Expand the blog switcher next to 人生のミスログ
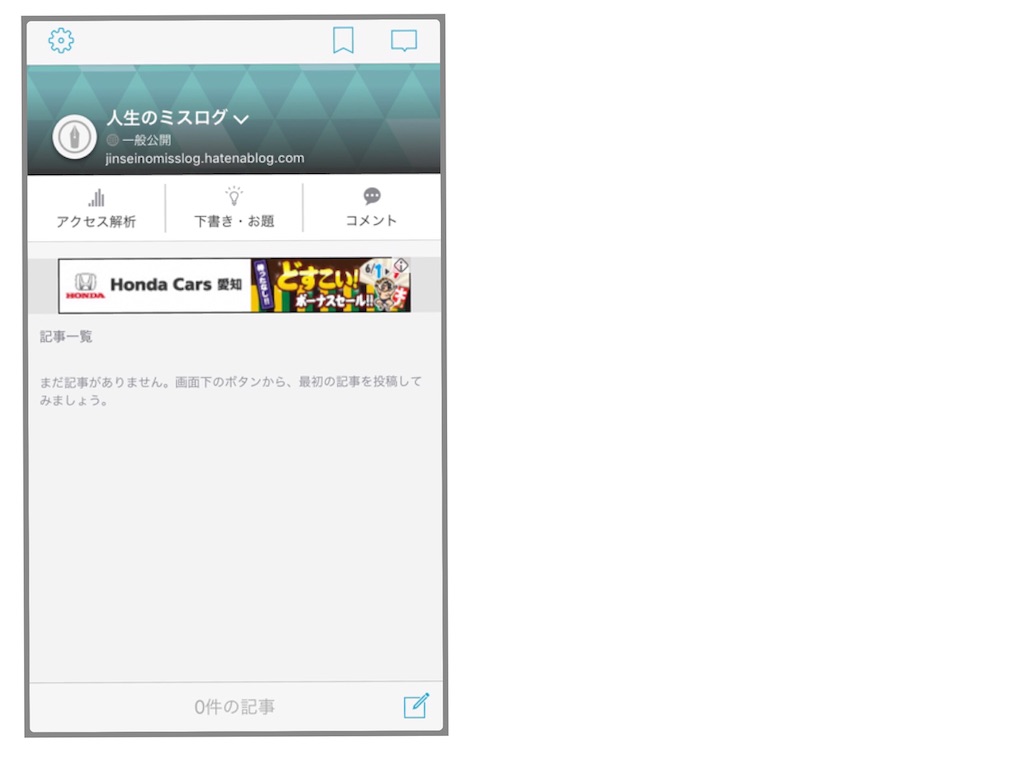Screen dimensions: 1024x768 point(241,118)
